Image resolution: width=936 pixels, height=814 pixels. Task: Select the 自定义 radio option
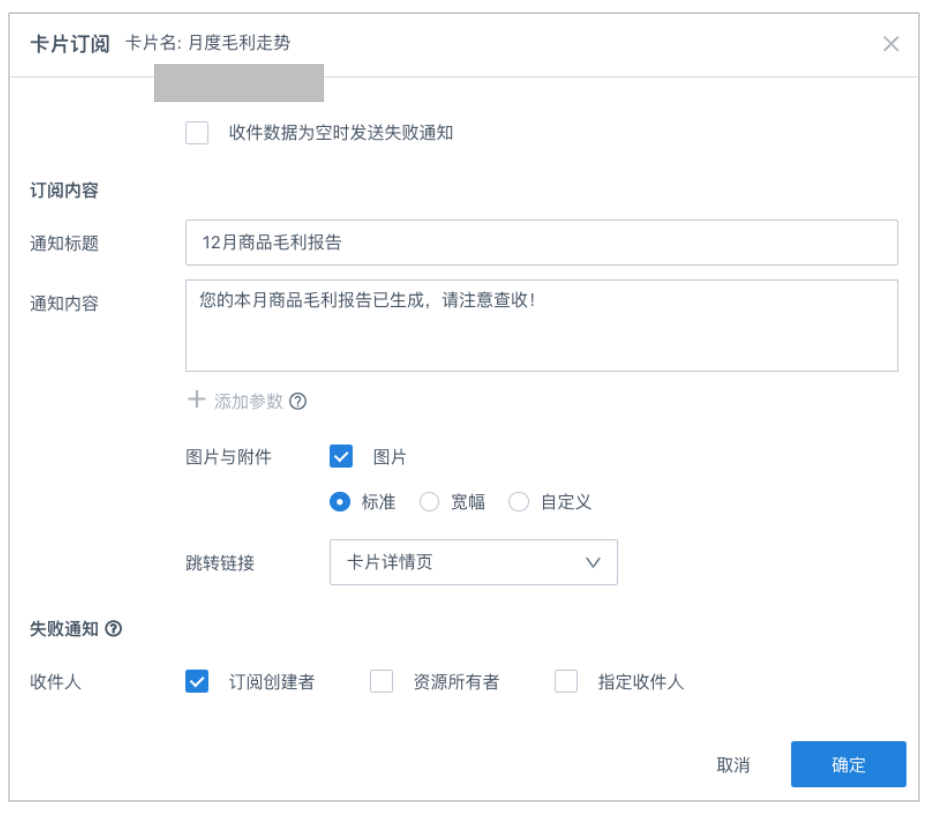[518, 502]
